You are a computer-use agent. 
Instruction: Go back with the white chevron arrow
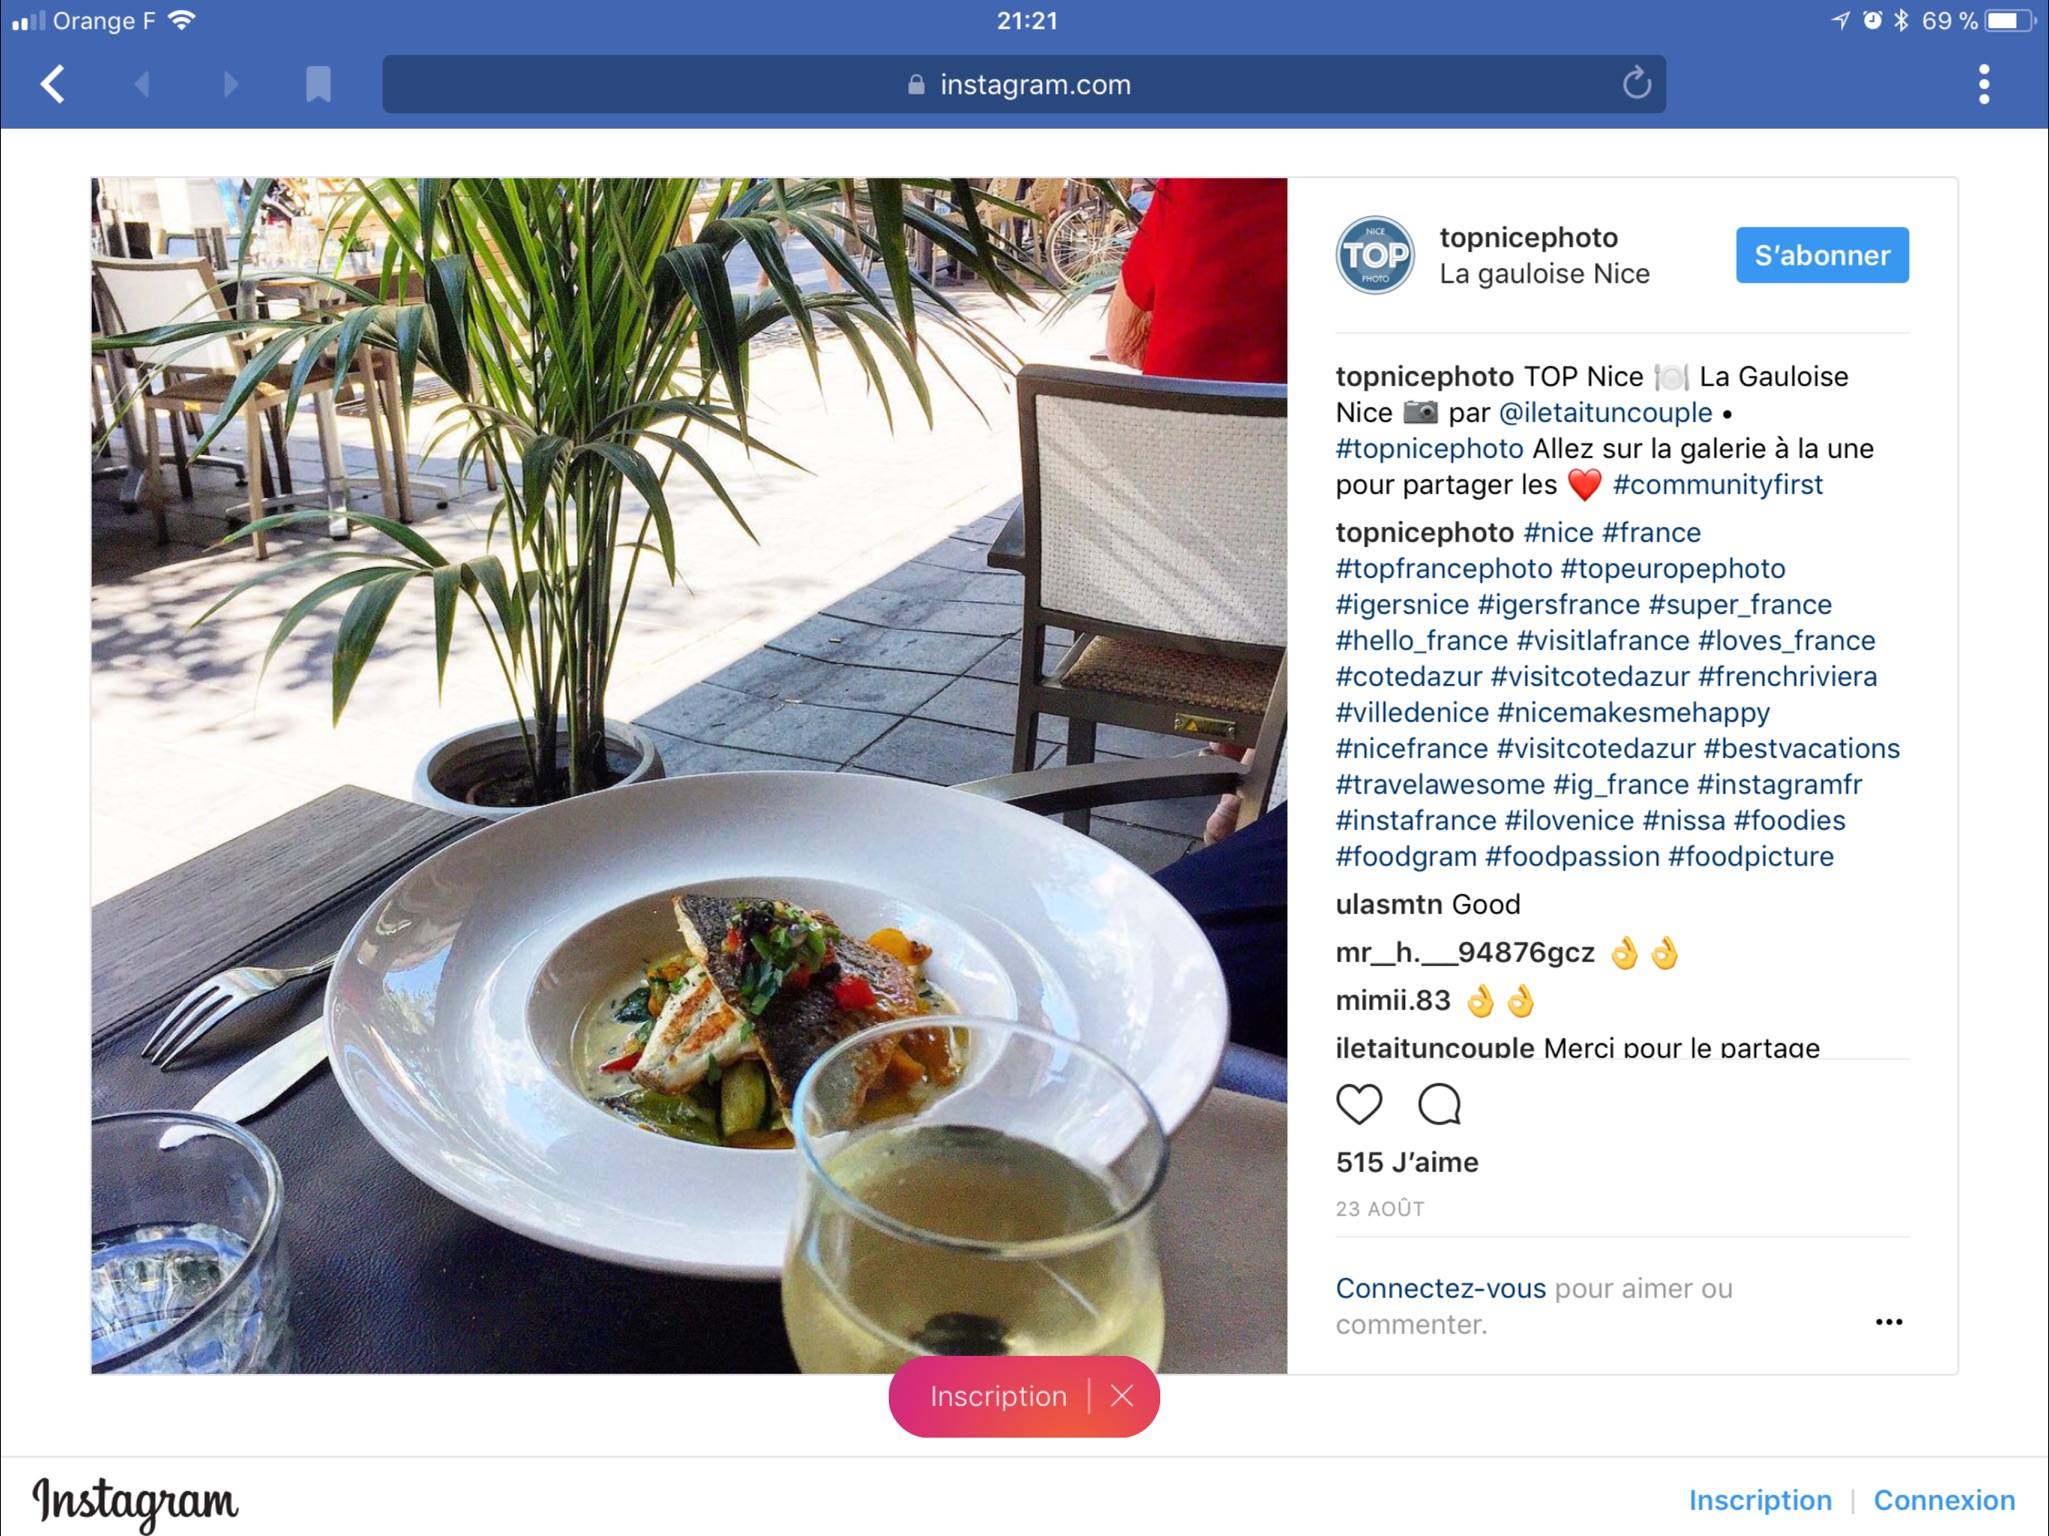[53, 84]
